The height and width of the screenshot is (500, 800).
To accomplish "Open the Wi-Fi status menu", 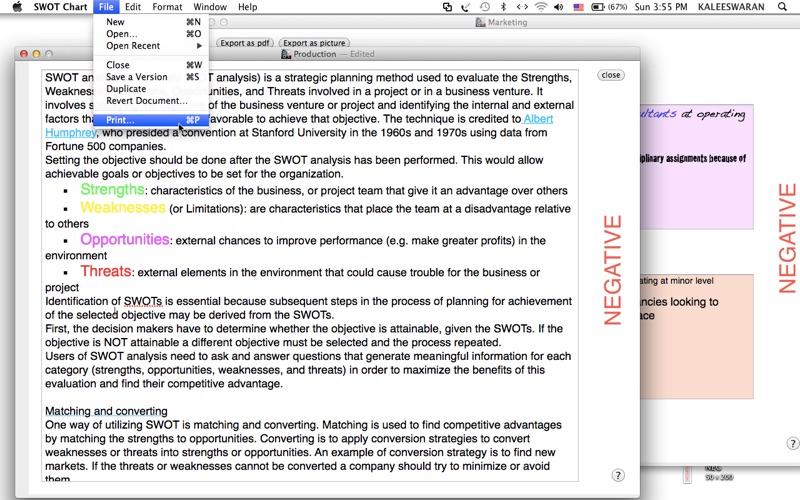I will pyautogui.click(x=541, y=7).
